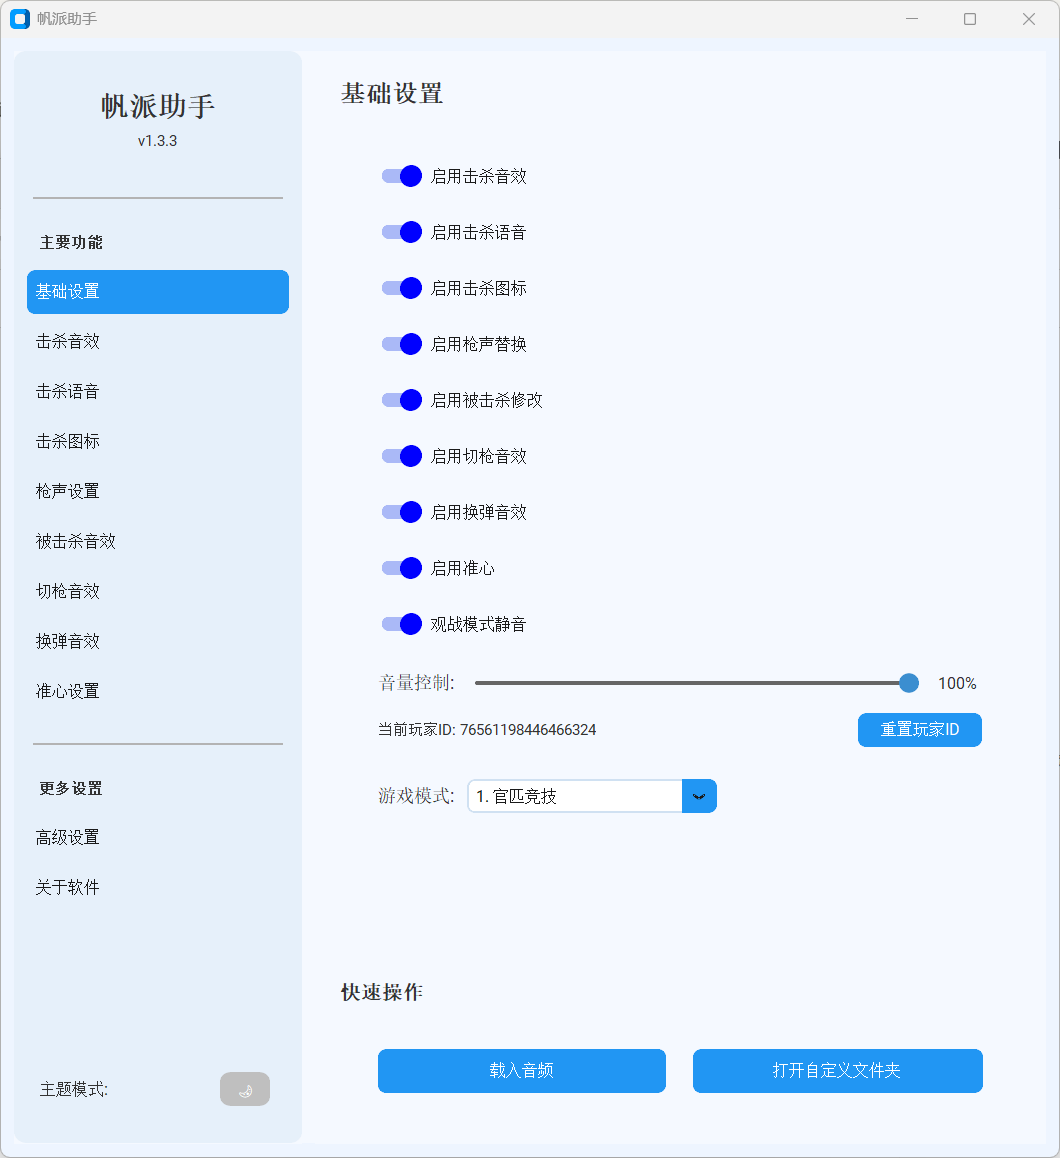
Task: Click the 重置玩家ID button
Action: pyautogui.click(x=919, y=730)
